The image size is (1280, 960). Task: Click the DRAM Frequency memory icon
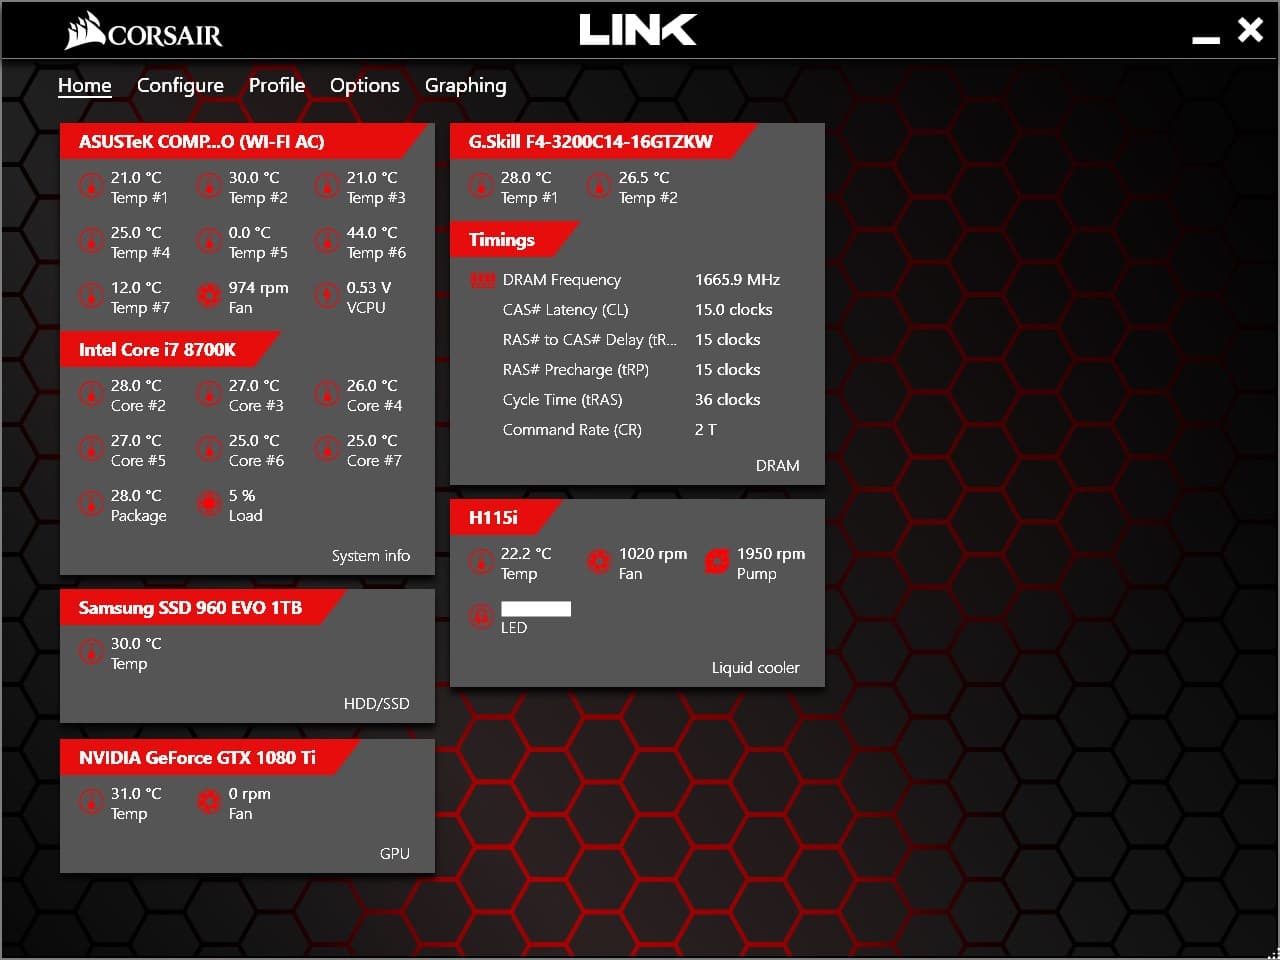pos(483,281)
